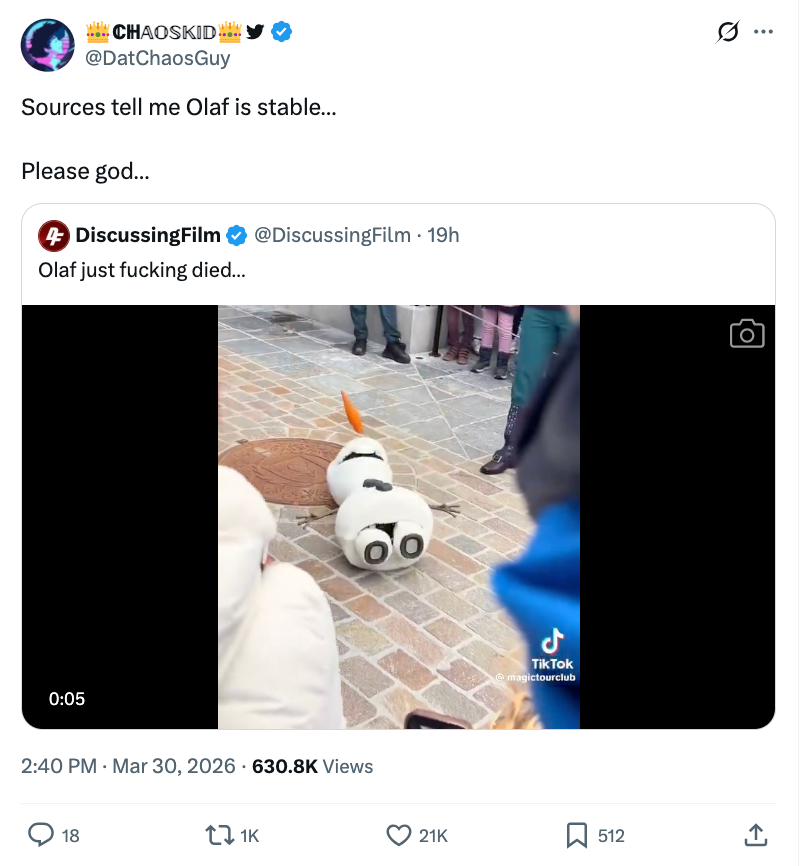View the 630.8K Views analytics
800x866 pixels.
tap(312, 766)
